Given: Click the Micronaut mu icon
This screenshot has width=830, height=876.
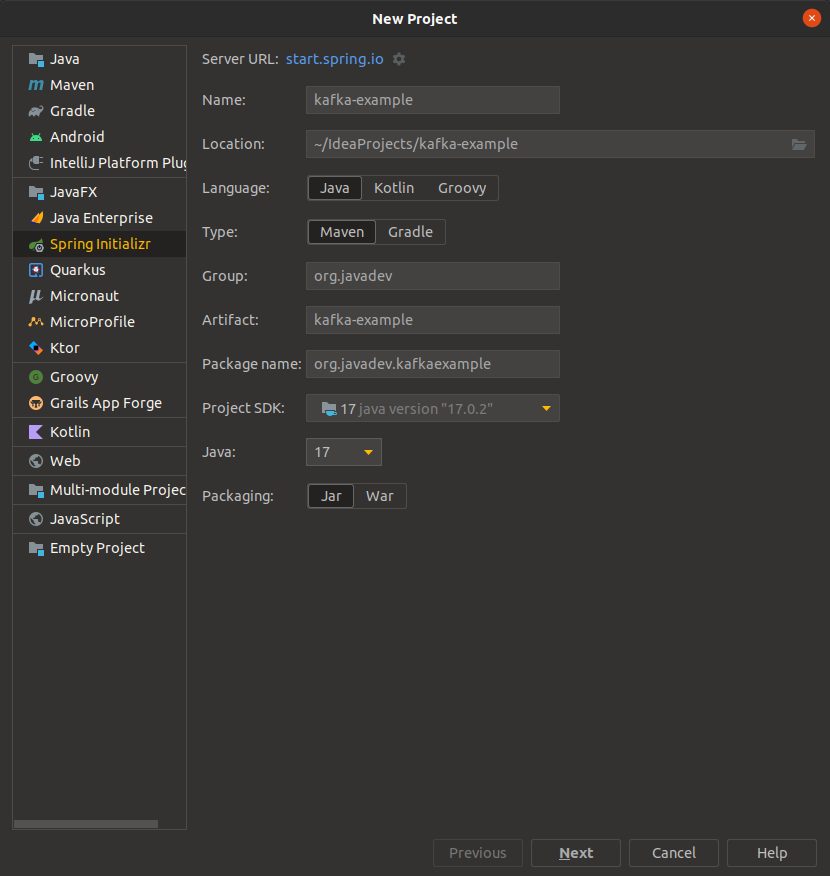Looking at the screenshot, I should tap(36, 296).
